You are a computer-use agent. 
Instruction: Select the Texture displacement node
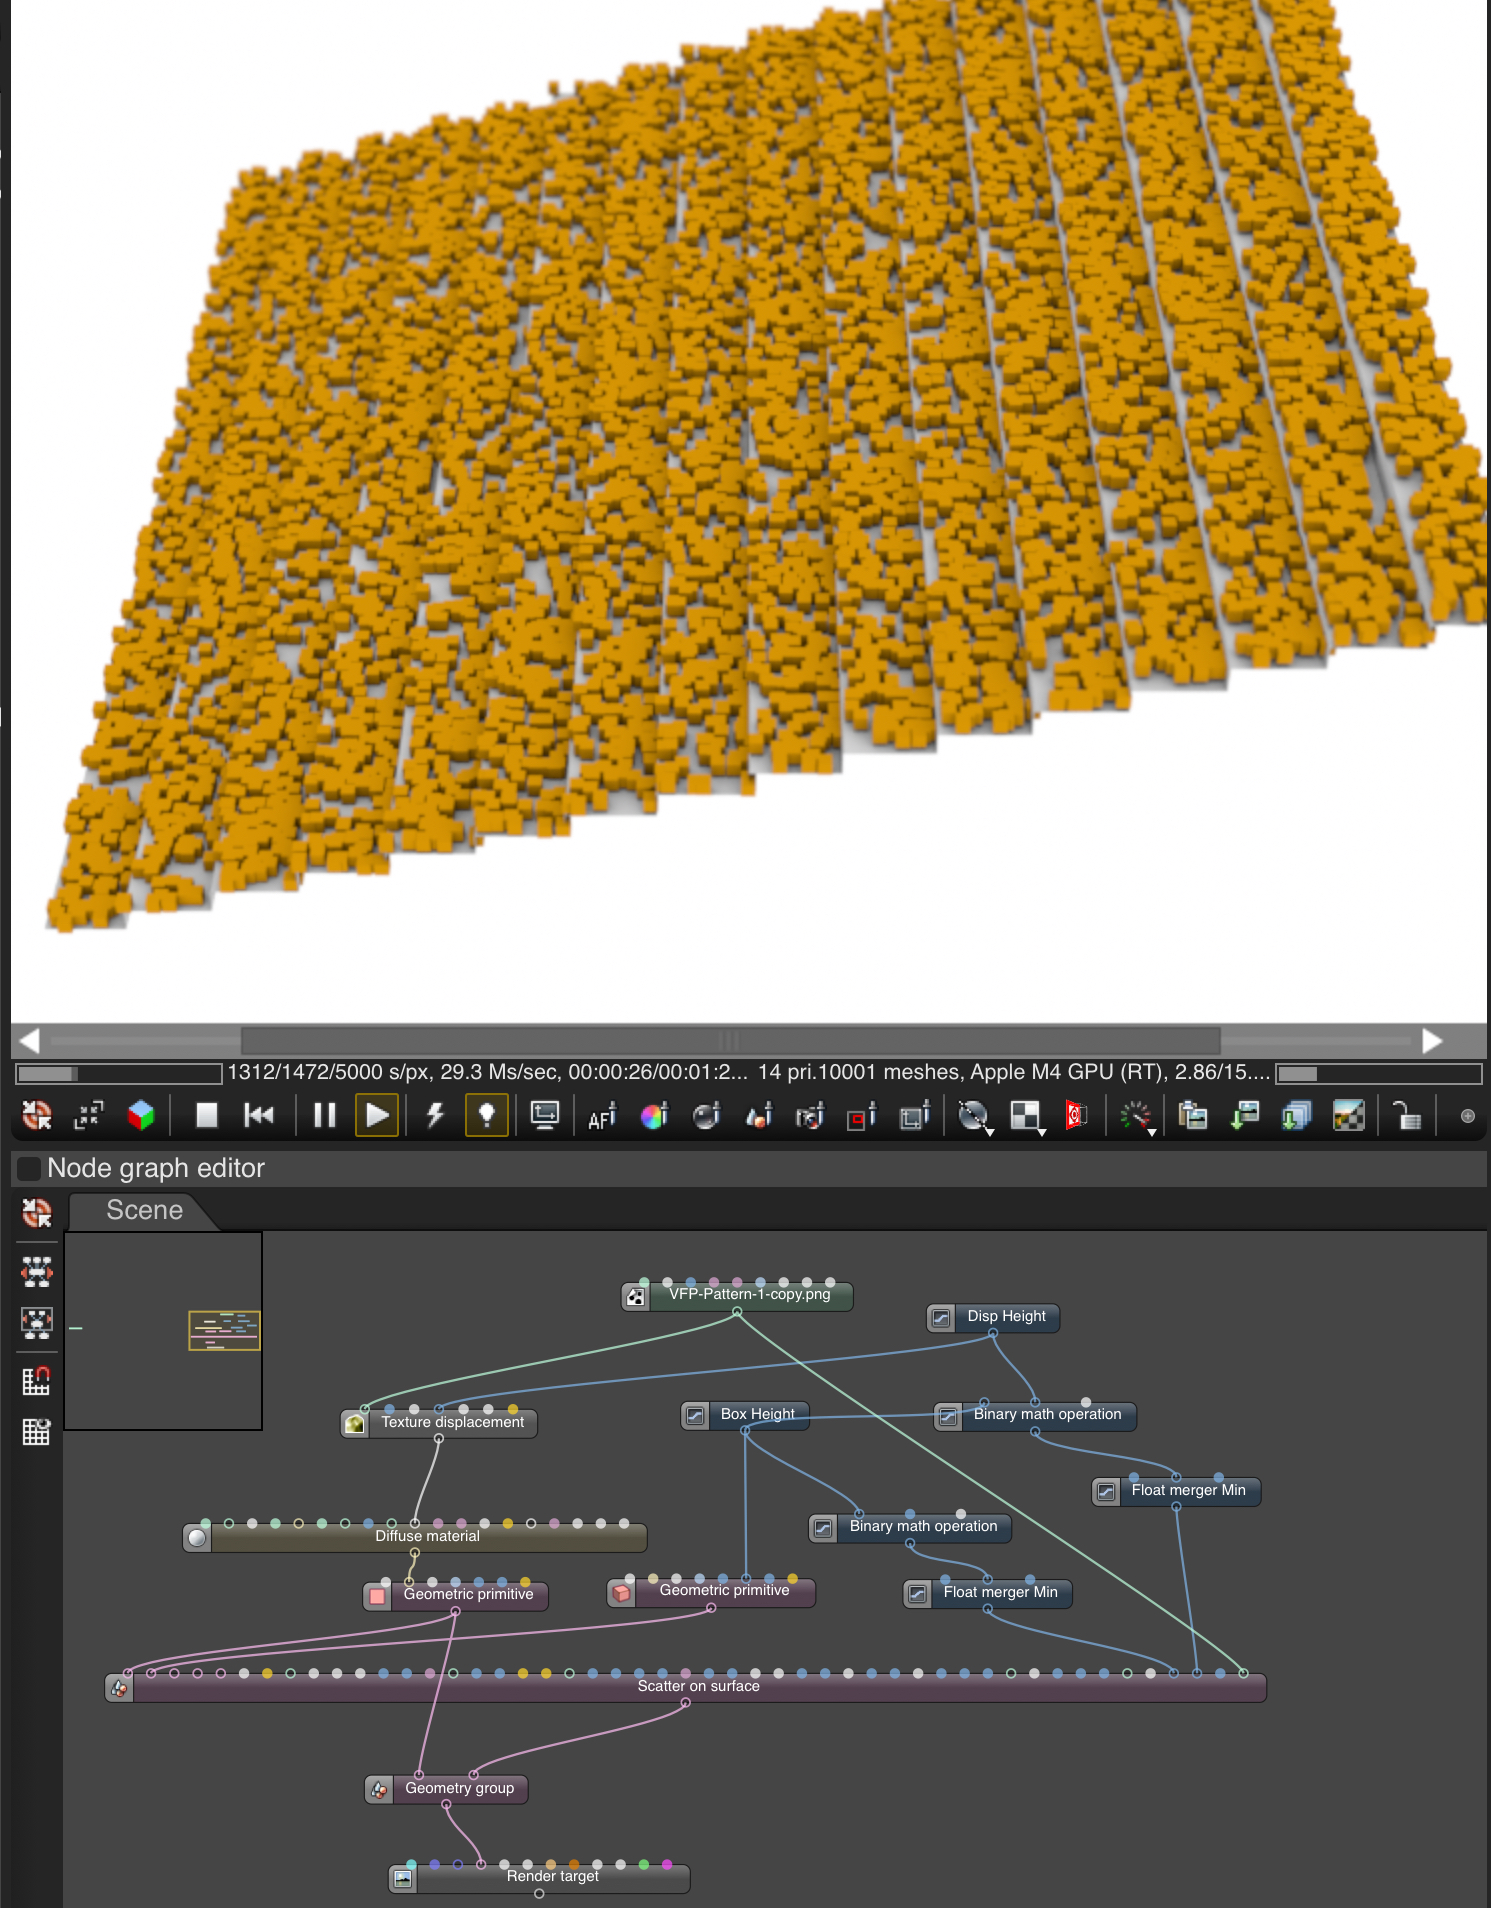point(439,1422)
